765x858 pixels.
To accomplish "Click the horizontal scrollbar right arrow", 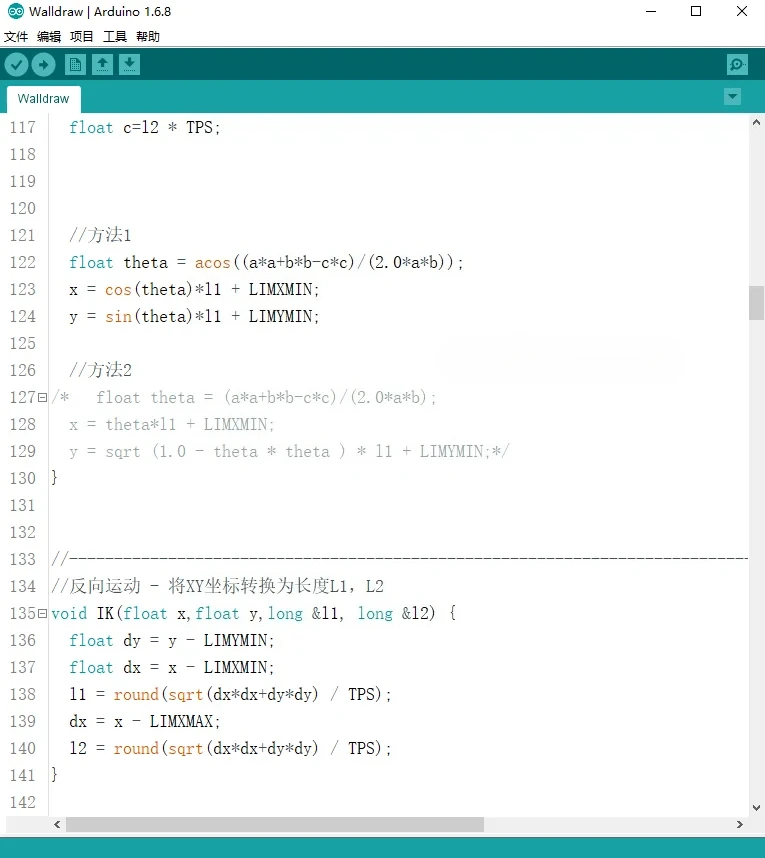I will point(740,824).
